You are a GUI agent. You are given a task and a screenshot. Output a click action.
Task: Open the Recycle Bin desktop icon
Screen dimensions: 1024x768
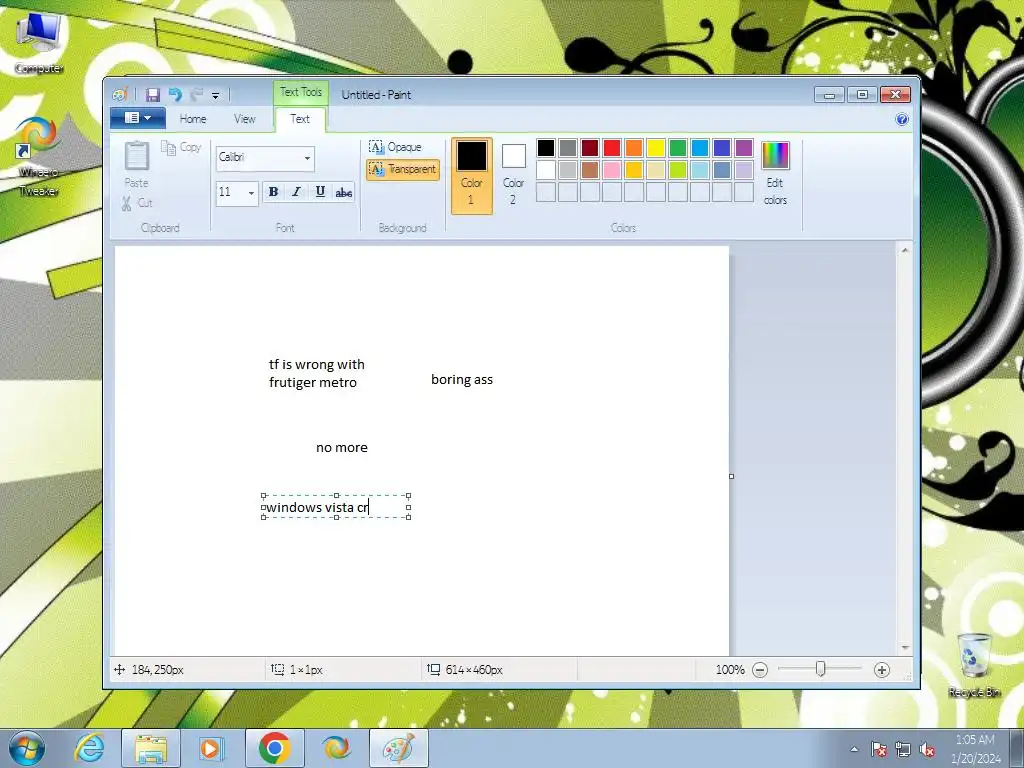click(x=974, y=665)
